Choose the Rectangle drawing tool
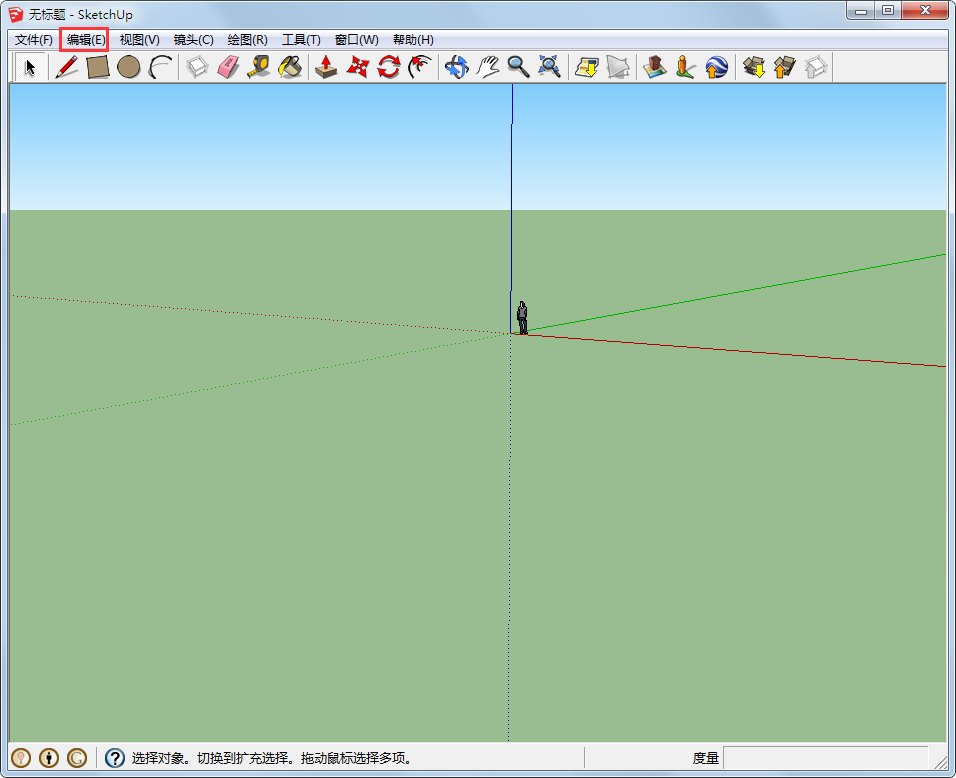 pyautogui.click(x=97, y=67)
